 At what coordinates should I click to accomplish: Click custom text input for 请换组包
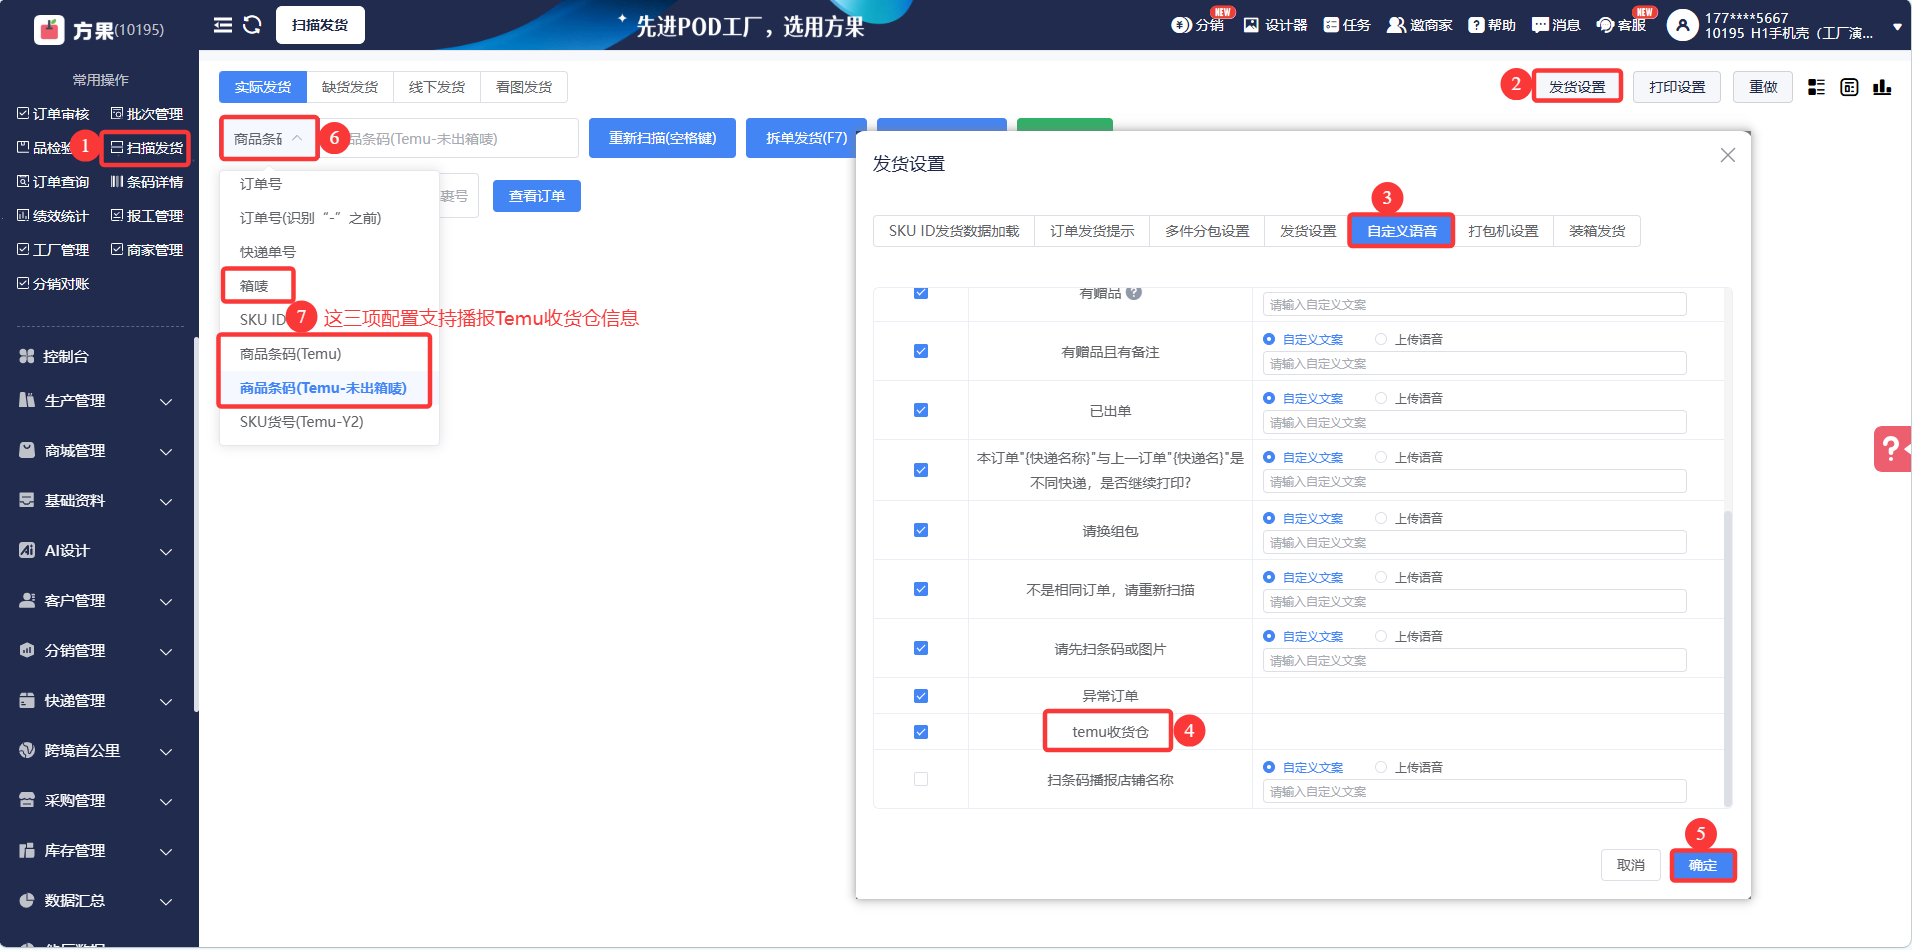click(x=1474, y=542)
